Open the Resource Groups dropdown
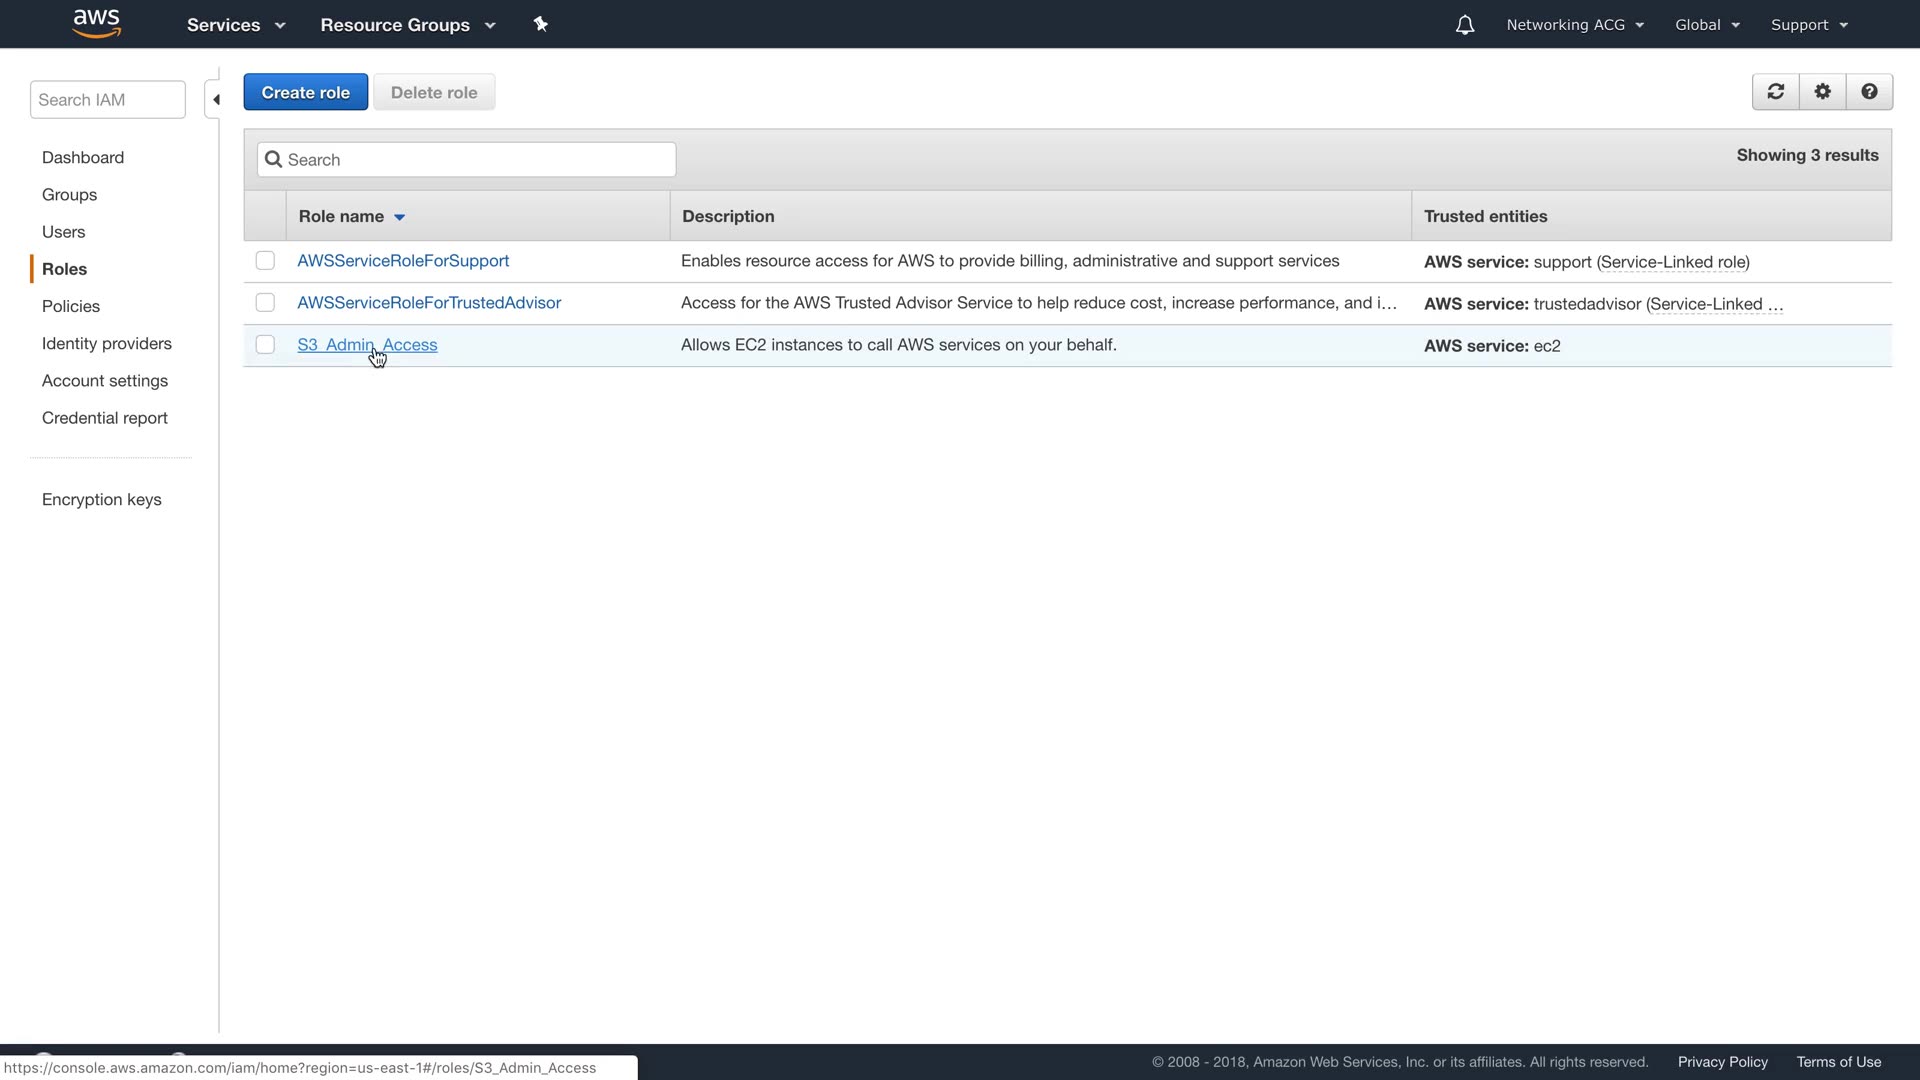This screenshot has height=1080, width=1920. (407, 25)
